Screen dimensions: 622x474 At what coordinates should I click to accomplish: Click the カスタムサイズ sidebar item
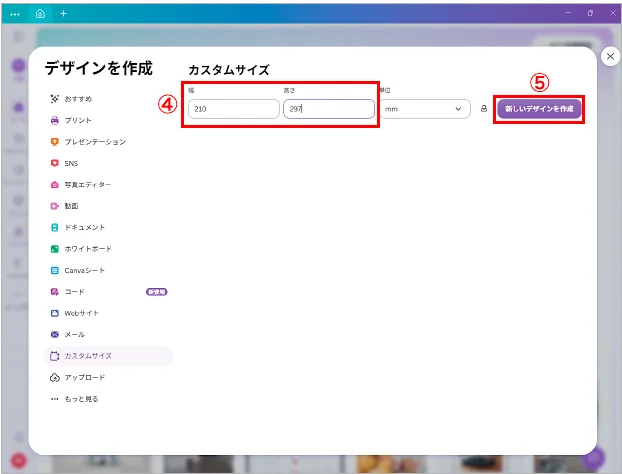pyautogui.click(x=108, y=356)
